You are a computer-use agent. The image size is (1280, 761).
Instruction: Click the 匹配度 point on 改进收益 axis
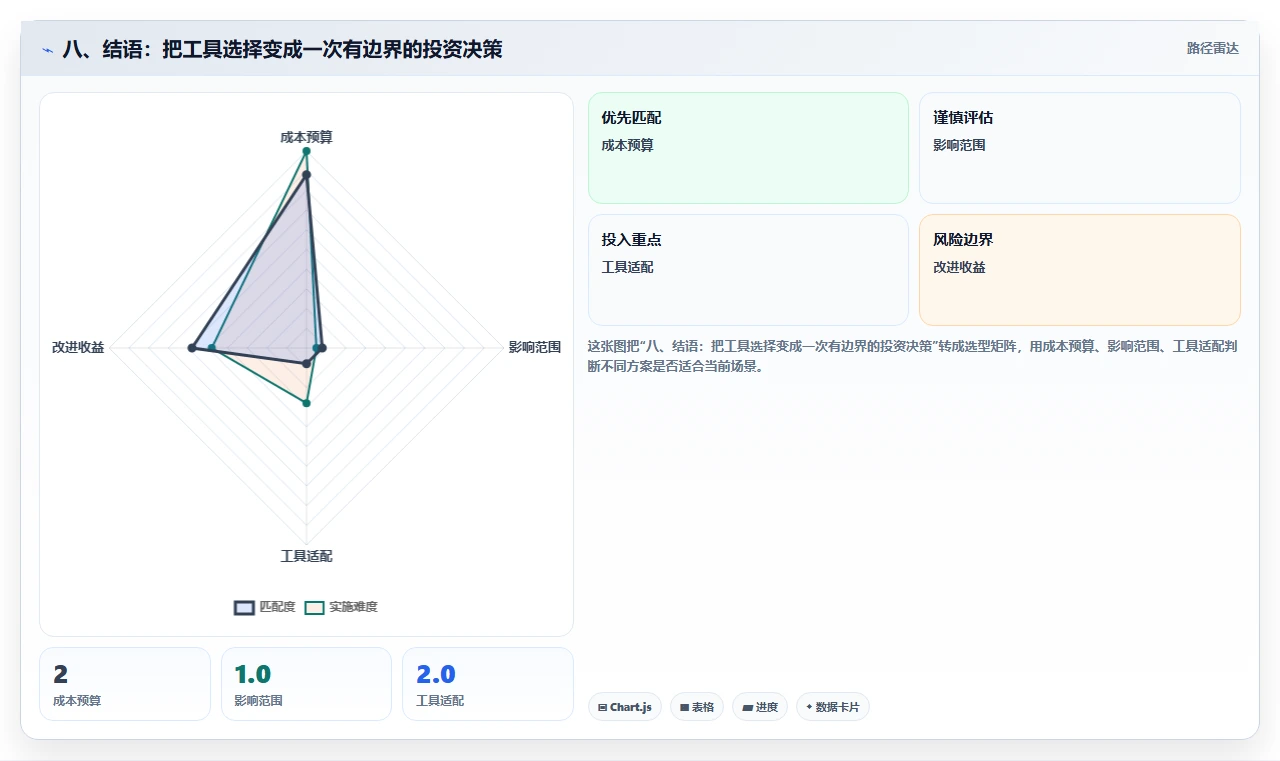point(191,348)
